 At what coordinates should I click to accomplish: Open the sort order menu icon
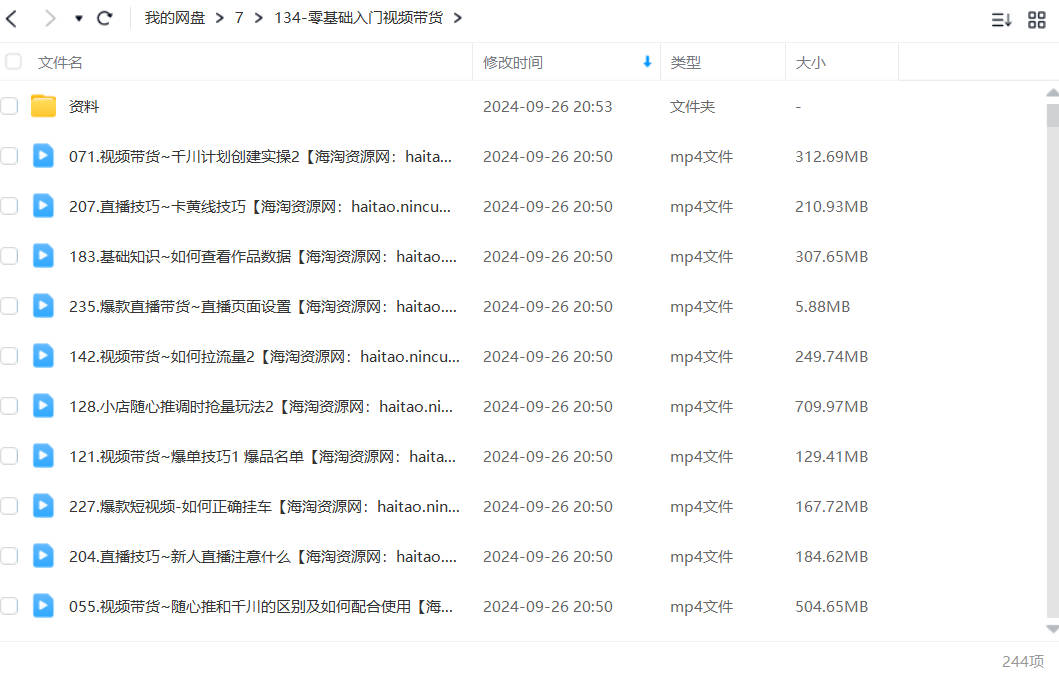(1001, 20)
